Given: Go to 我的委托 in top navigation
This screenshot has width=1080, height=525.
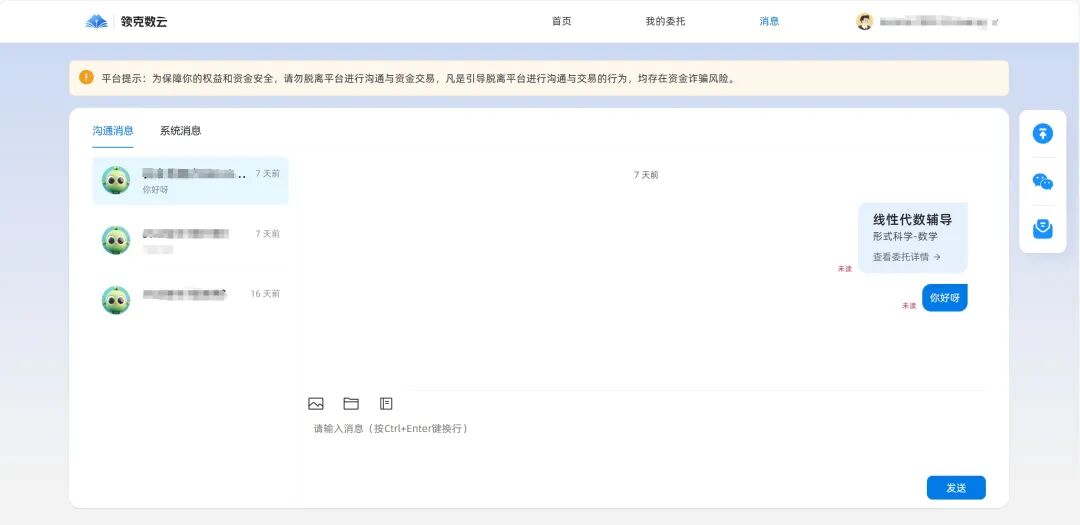Looking at the screenshot, I should click(x=665, y=21).
